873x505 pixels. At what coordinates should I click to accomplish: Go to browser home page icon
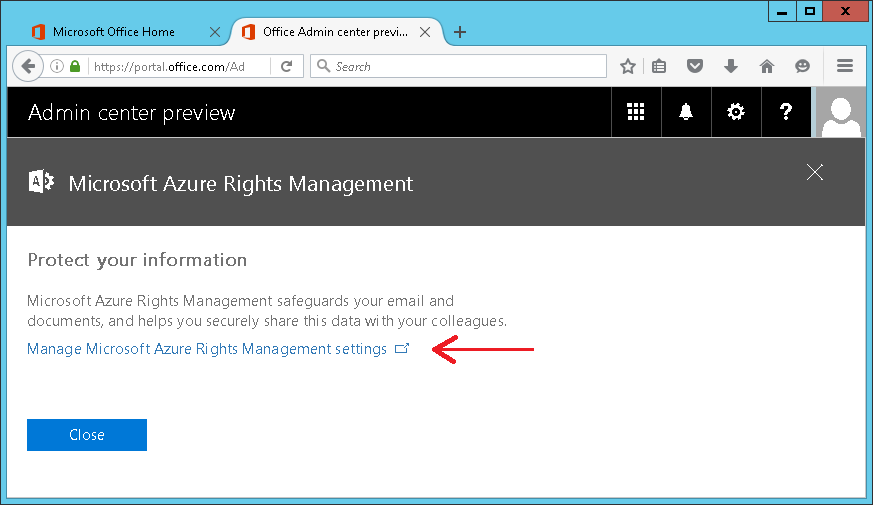click(767, 66)
